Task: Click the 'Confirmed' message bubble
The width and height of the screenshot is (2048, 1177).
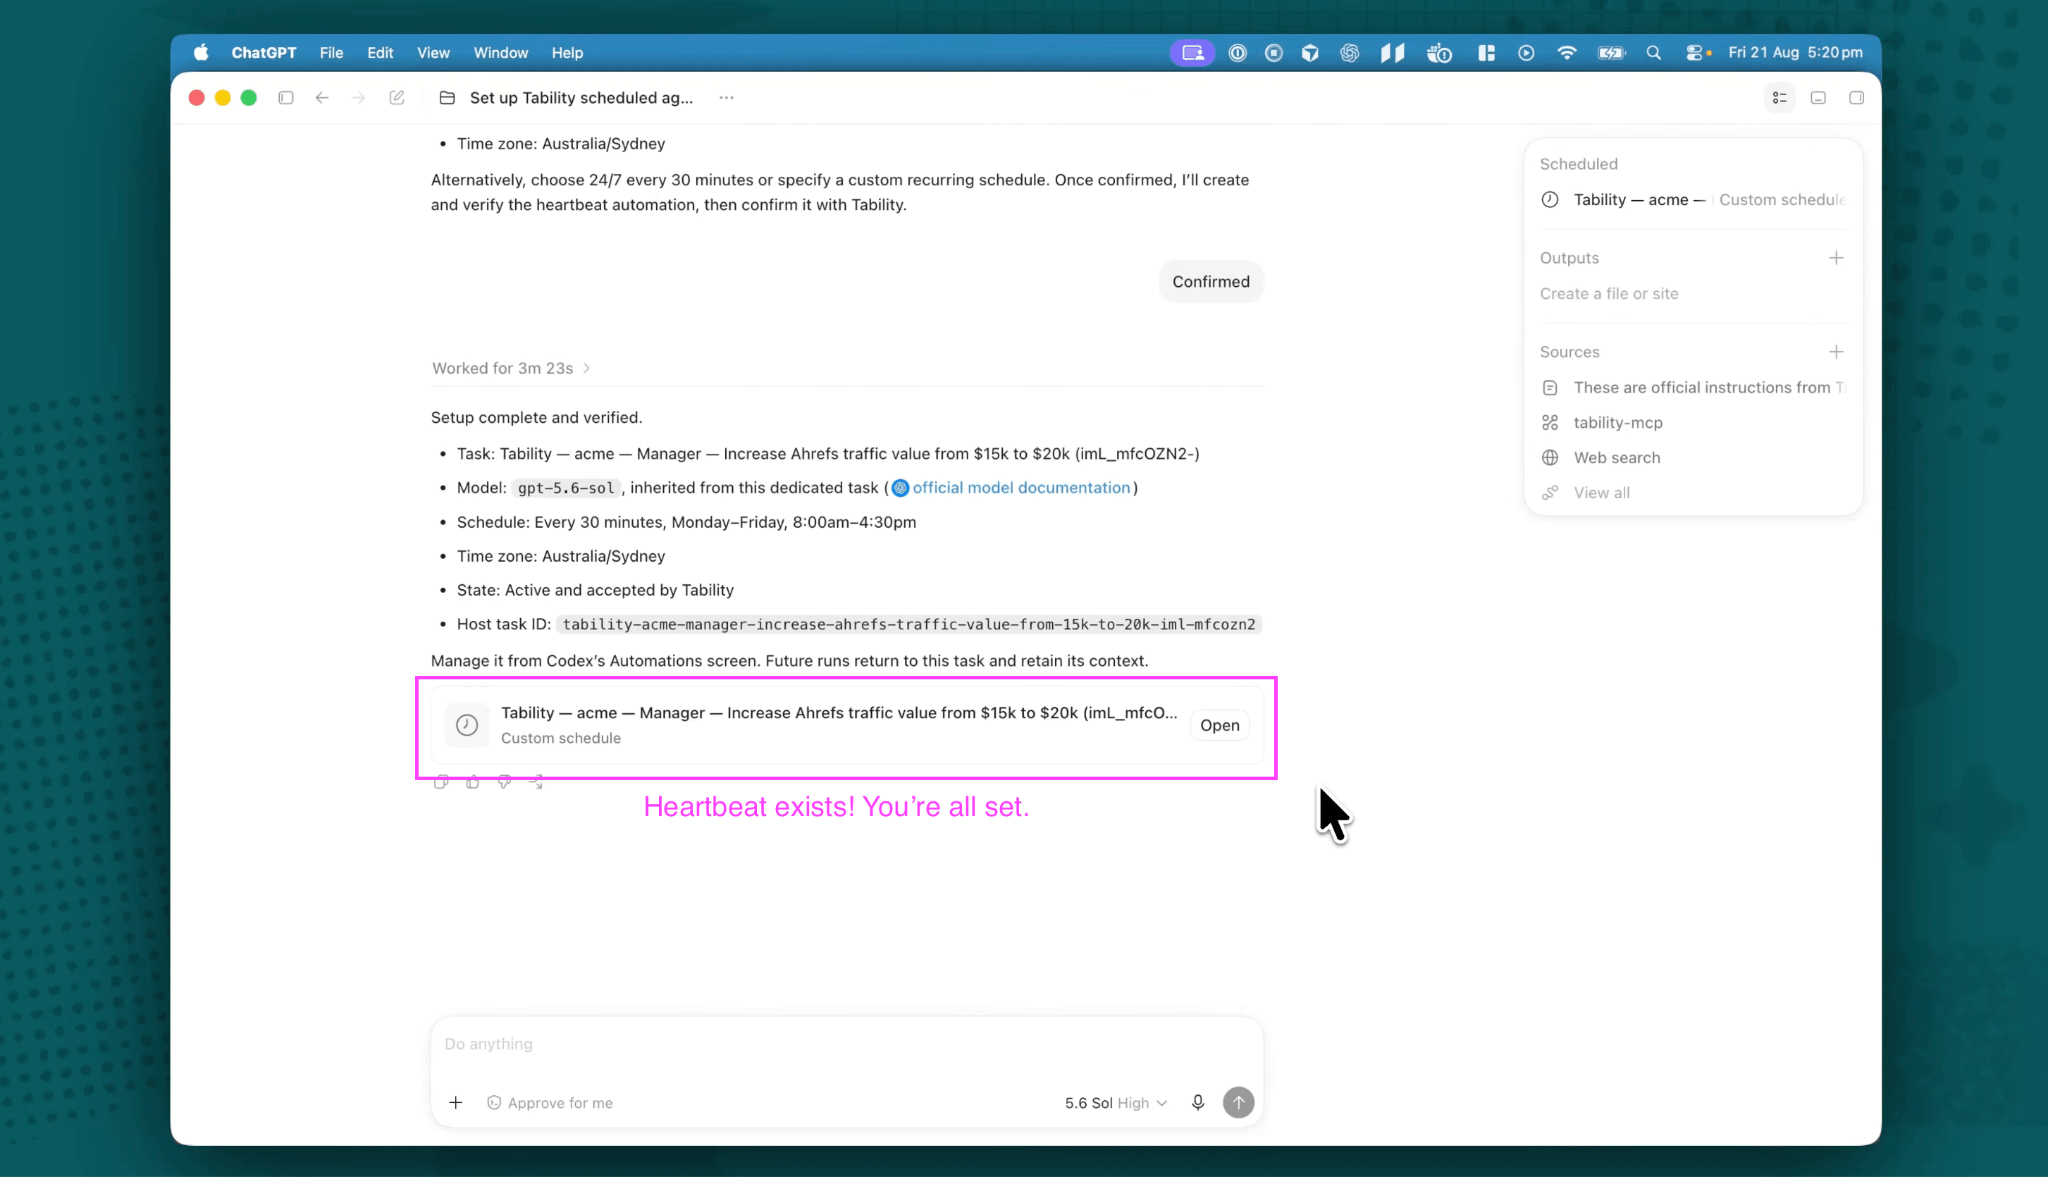Action: (1211, 282)
